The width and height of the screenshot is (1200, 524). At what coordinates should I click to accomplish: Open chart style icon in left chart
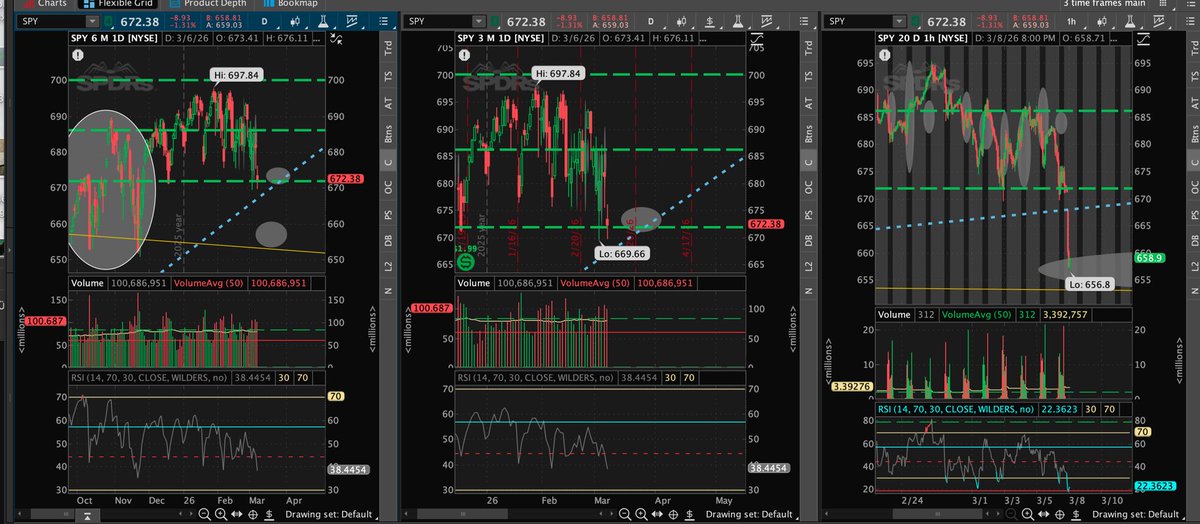pyautogui.click(x=297, y=21)
